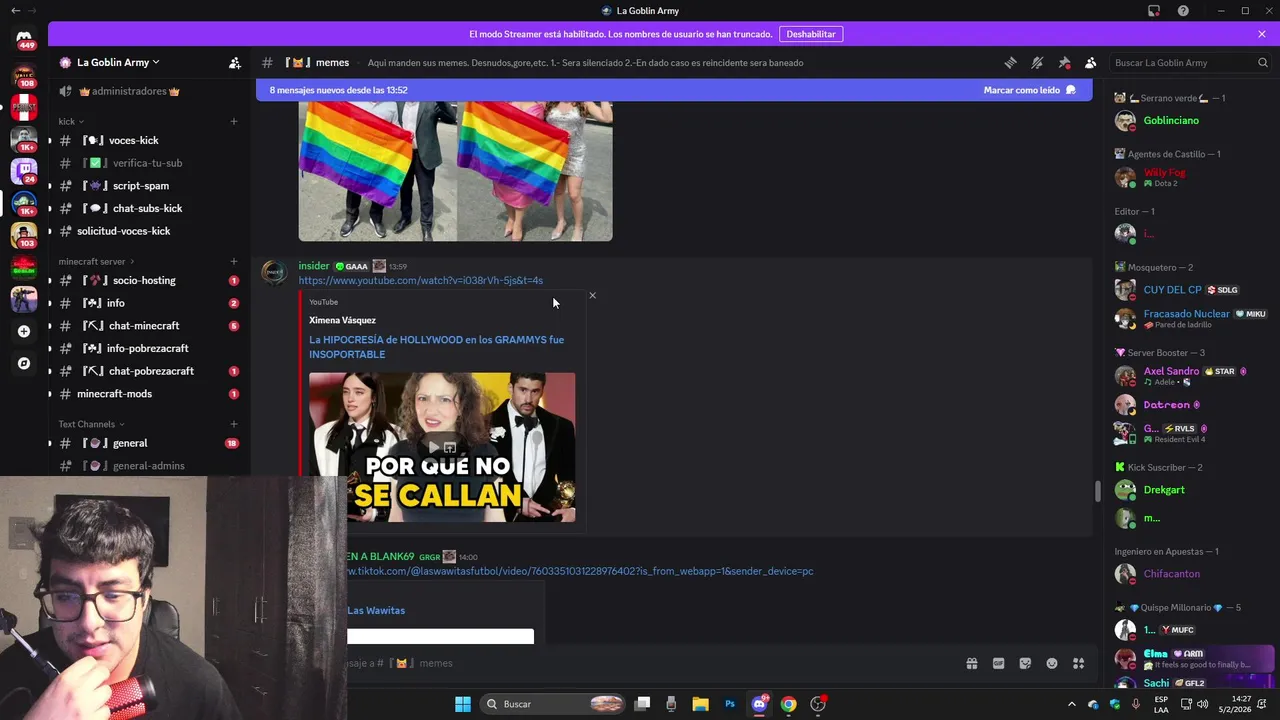Click Ximena Vásquez author name
This screenshot has height=720, width=1280.
click(x=342, y=320)
